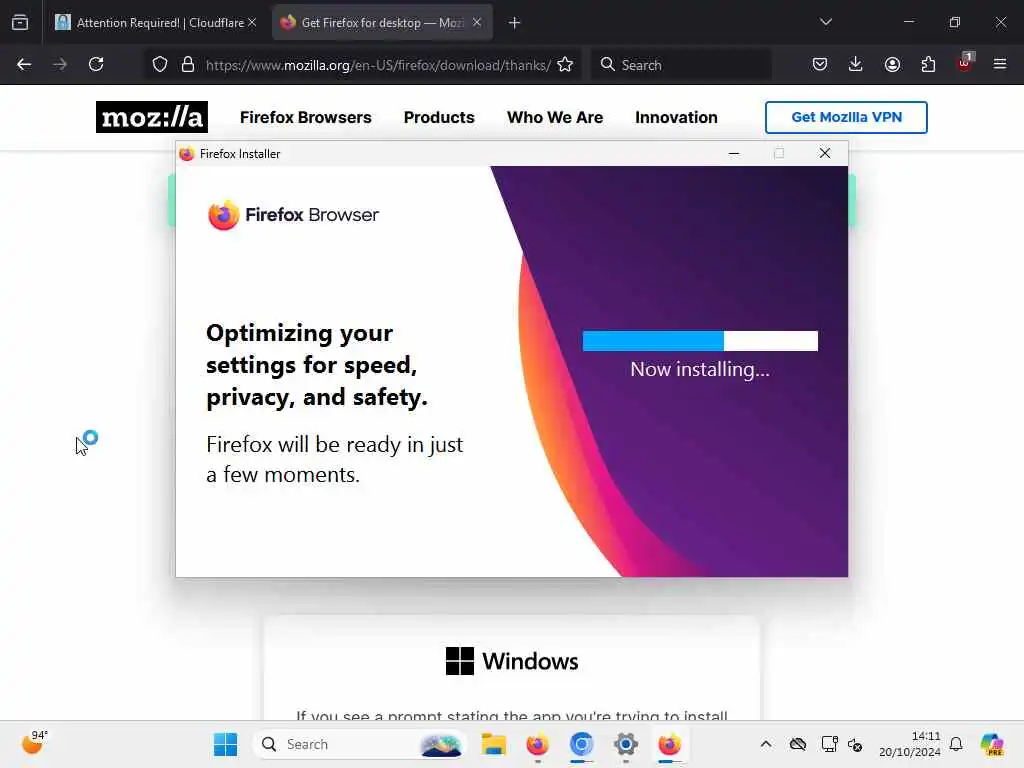Open the Windows Start menu
This screenshot has width=1024, height=768.
(x=225, y=744)
